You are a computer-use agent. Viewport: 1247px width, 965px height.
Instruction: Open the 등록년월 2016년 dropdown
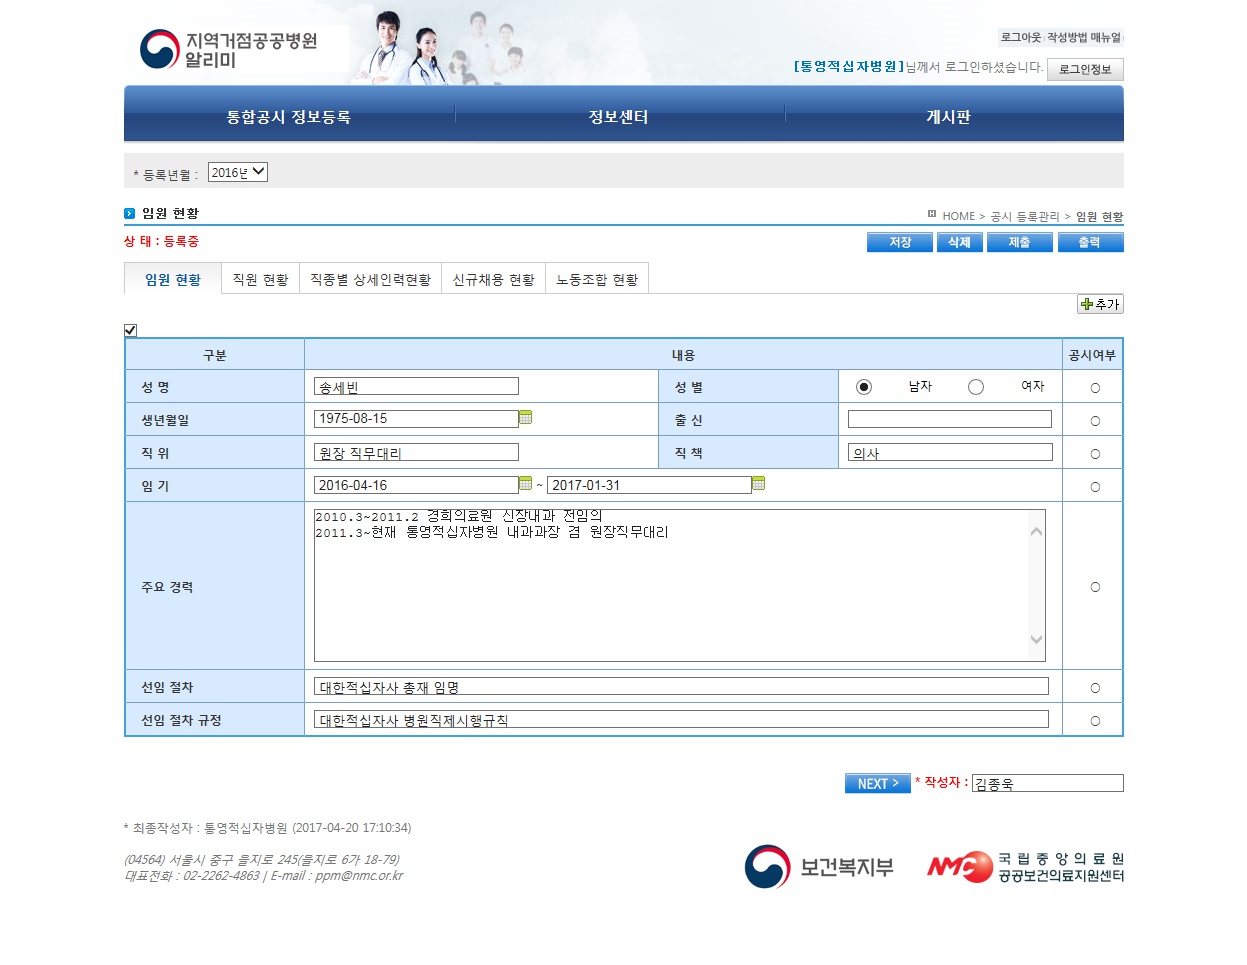(x=237, y=172)
